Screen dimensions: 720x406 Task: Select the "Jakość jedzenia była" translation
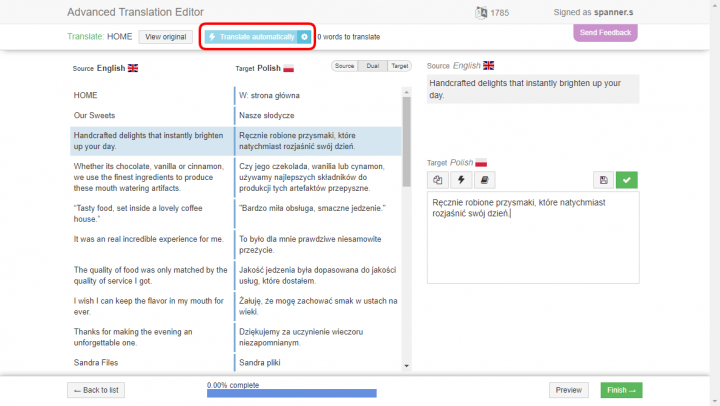tap(318, 276)
